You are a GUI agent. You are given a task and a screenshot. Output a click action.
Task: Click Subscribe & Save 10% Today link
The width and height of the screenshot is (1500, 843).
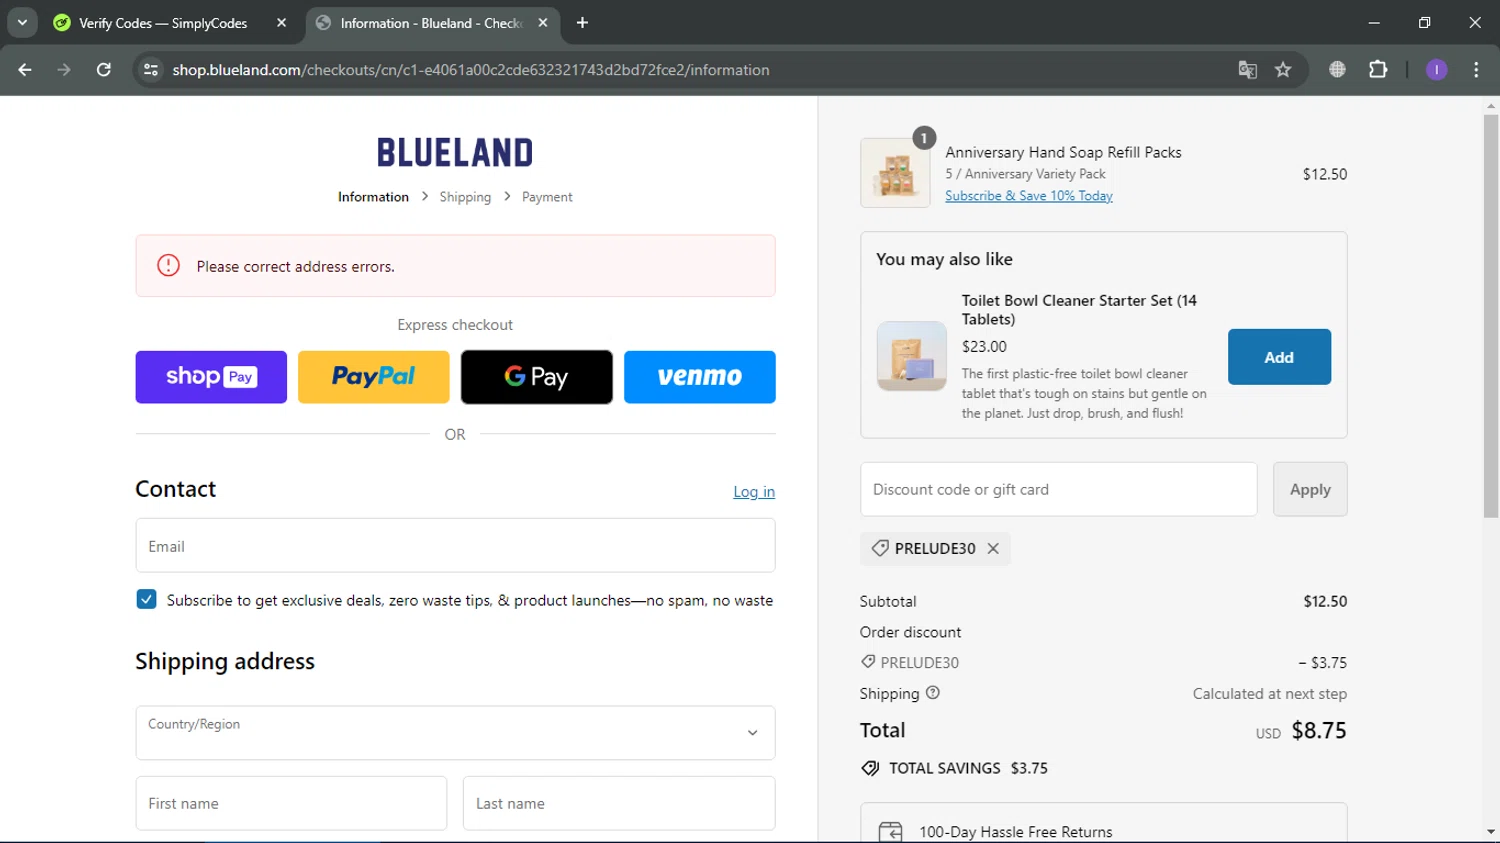click(1029, 196)
